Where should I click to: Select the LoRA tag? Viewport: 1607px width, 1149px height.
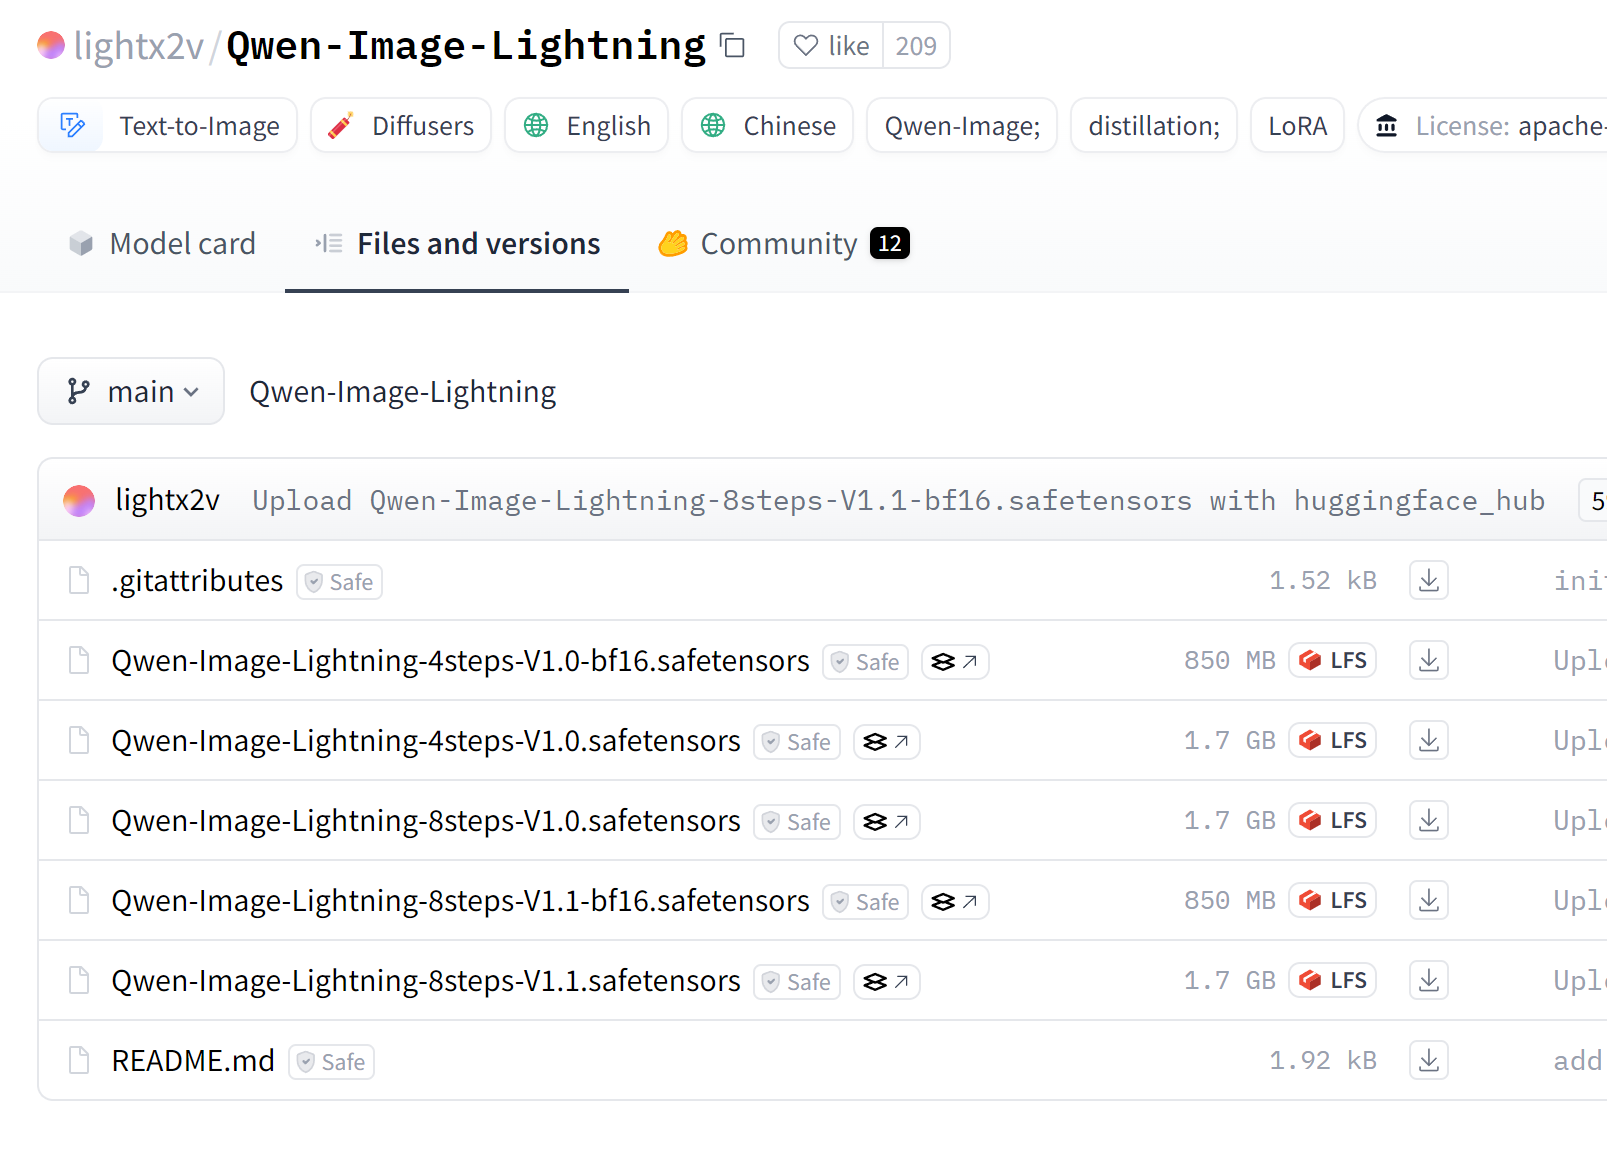pos(1298,126)
